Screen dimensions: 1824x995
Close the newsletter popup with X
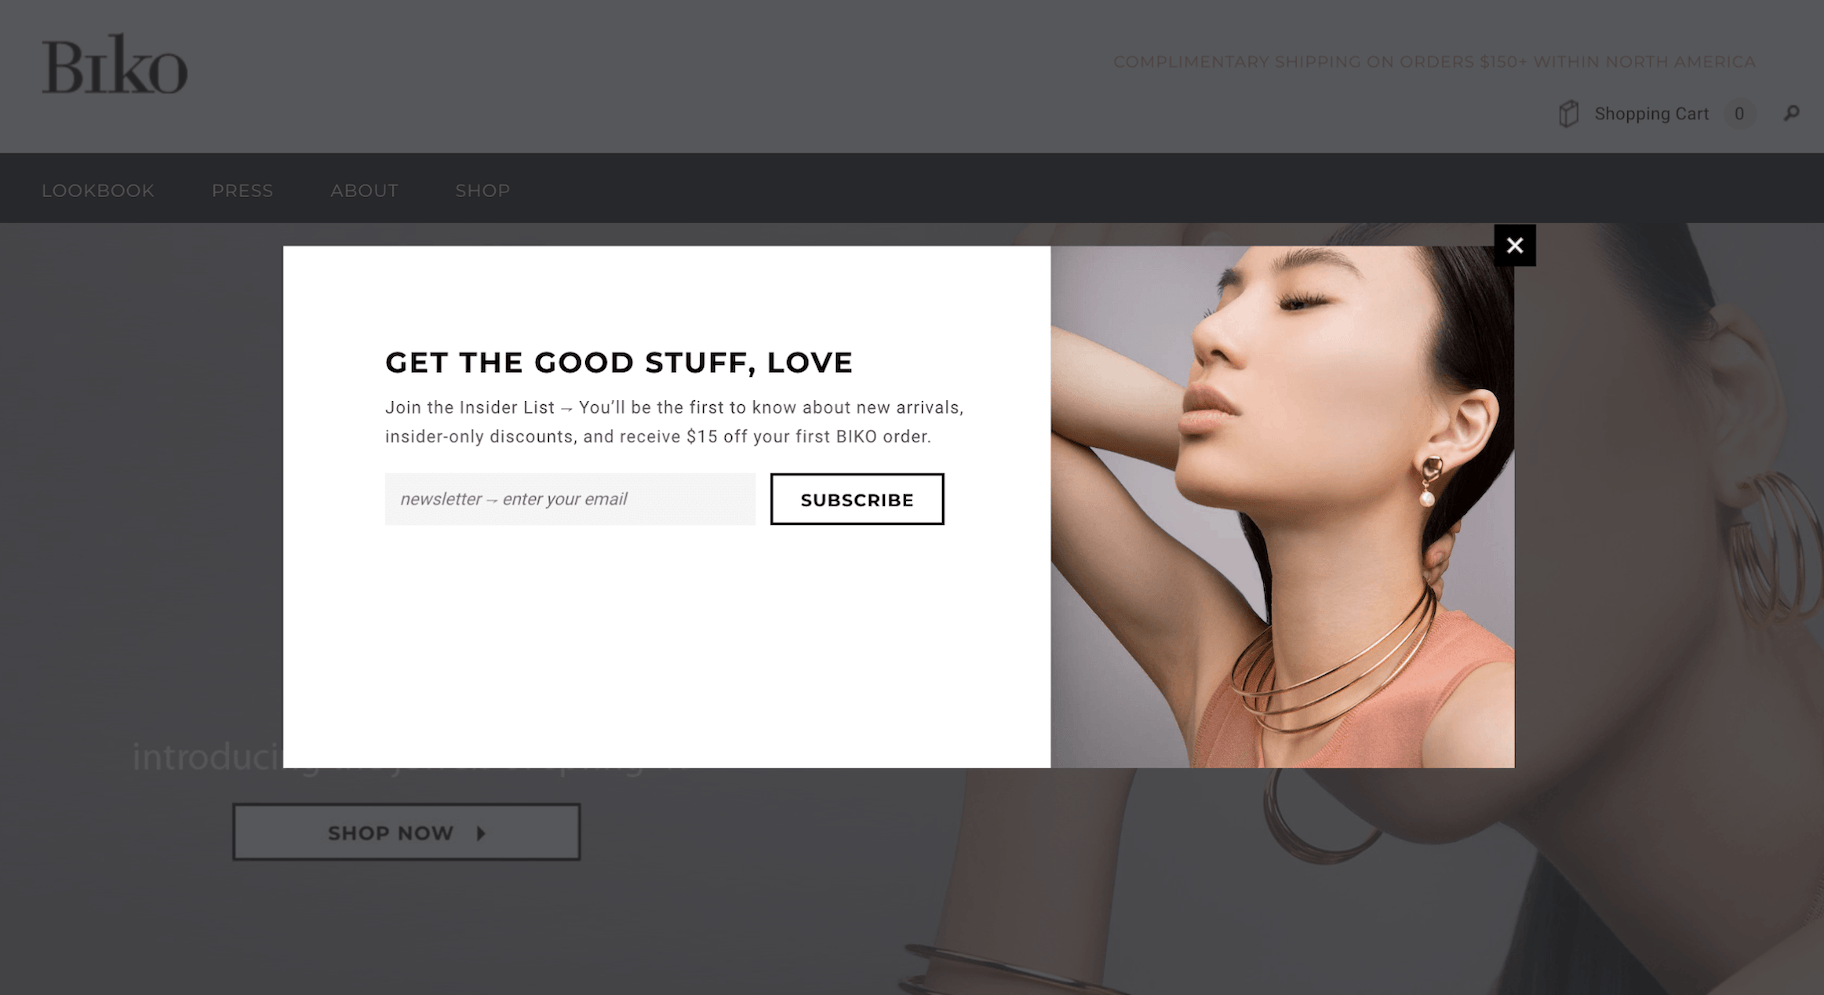pos(1514,245)
